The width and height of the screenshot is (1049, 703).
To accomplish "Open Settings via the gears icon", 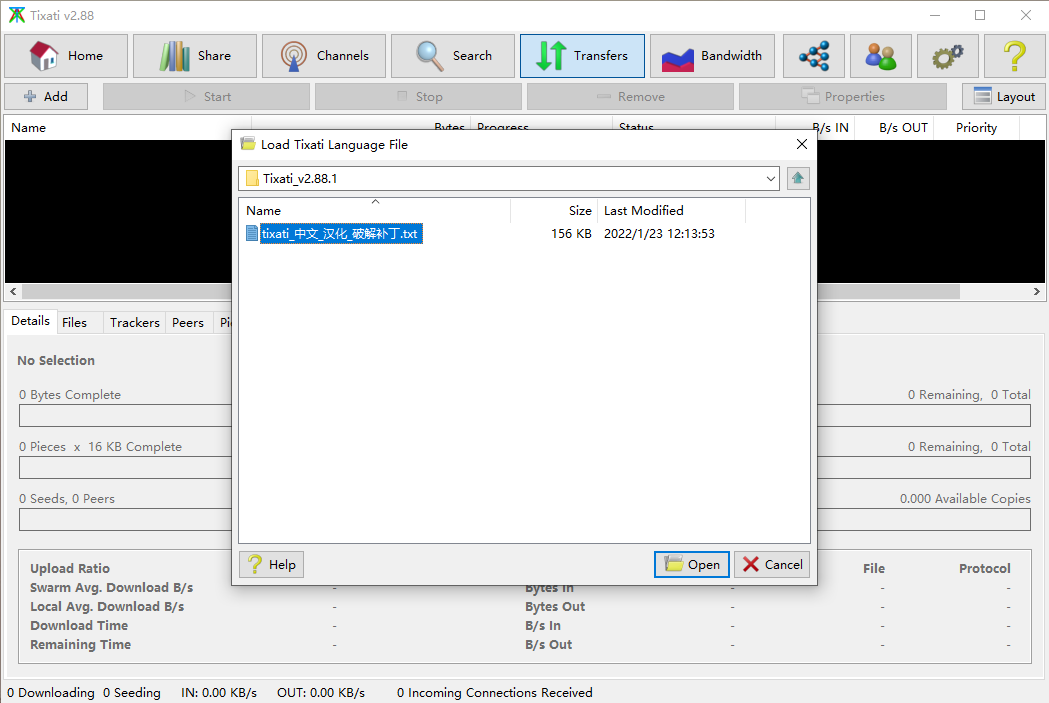I will (947, 56).
